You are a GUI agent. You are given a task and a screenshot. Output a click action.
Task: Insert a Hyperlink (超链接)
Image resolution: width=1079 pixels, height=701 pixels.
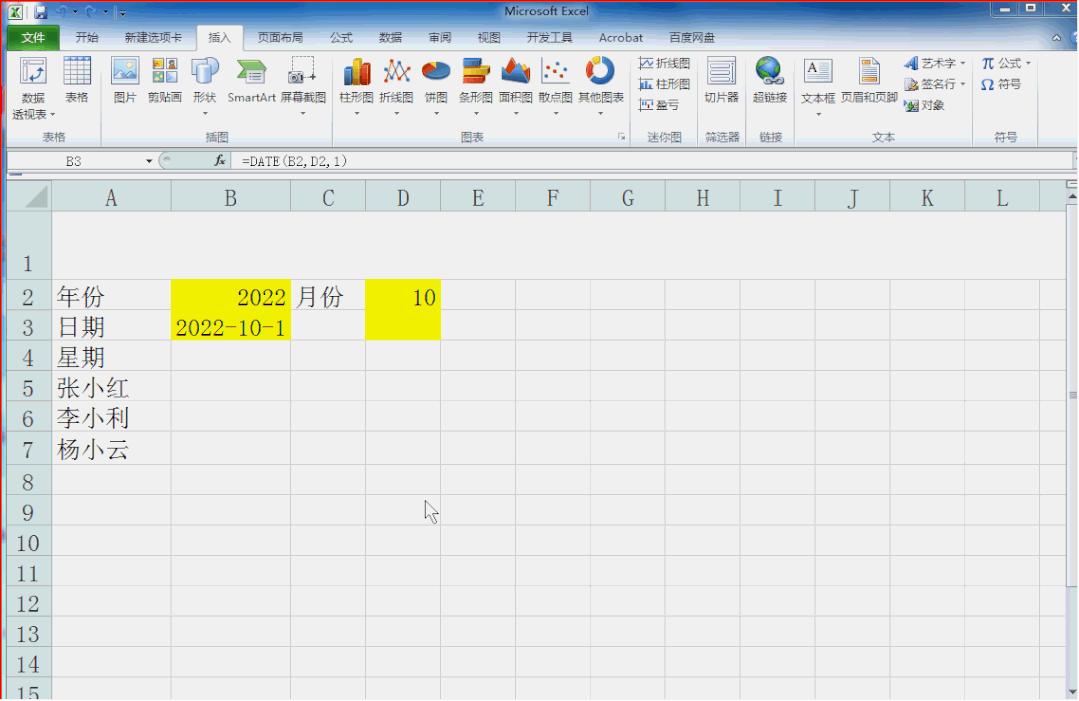(769, 81)
